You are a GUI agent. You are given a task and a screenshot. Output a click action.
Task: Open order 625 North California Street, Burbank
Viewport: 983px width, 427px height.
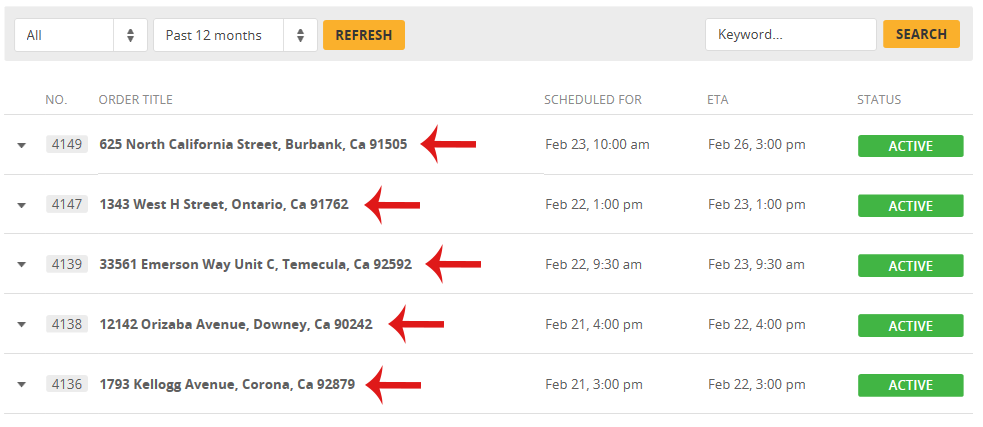(x=253, y=144)
